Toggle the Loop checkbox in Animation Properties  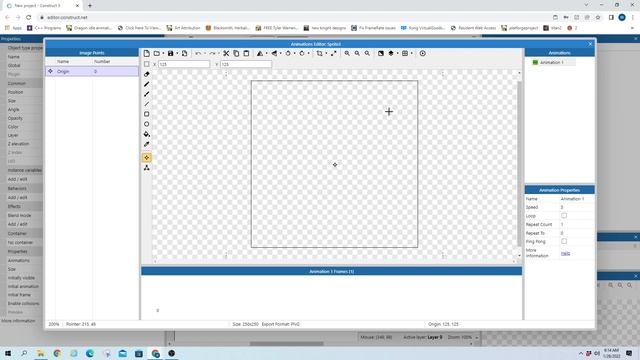564,216
